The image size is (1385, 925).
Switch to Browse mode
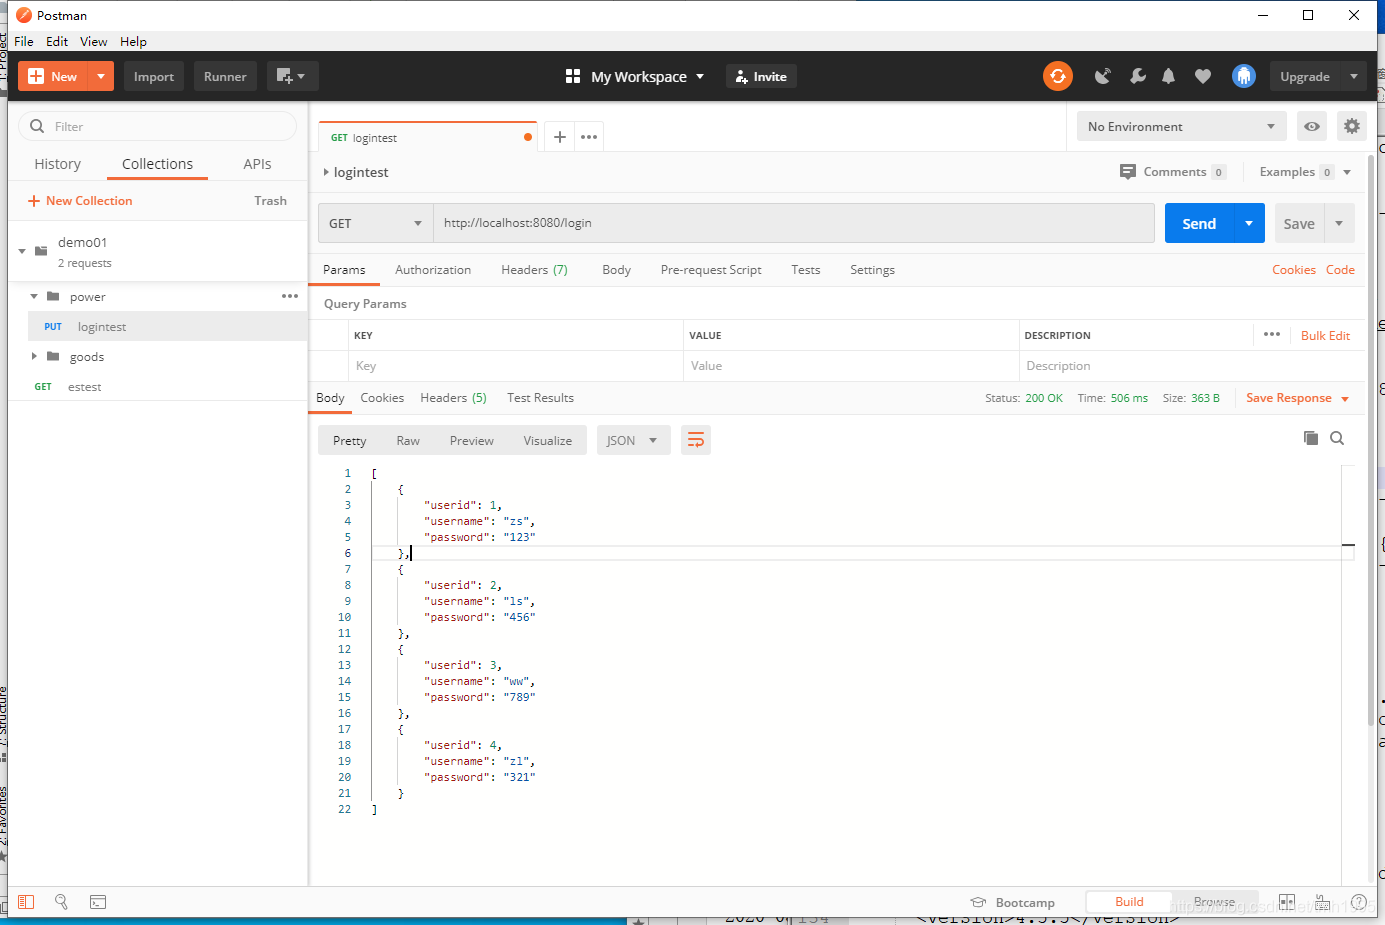click(x=1214, y=902)
